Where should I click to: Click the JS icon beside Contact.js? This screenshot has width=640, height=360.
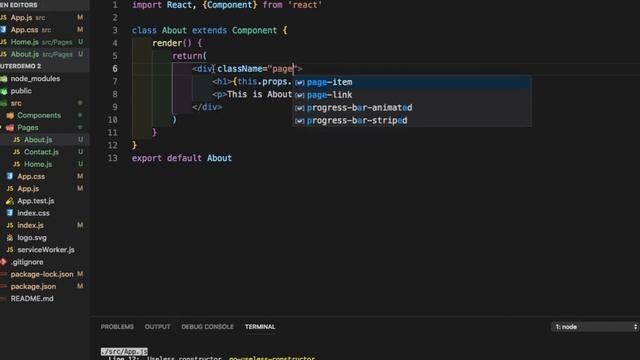point(16,152)
